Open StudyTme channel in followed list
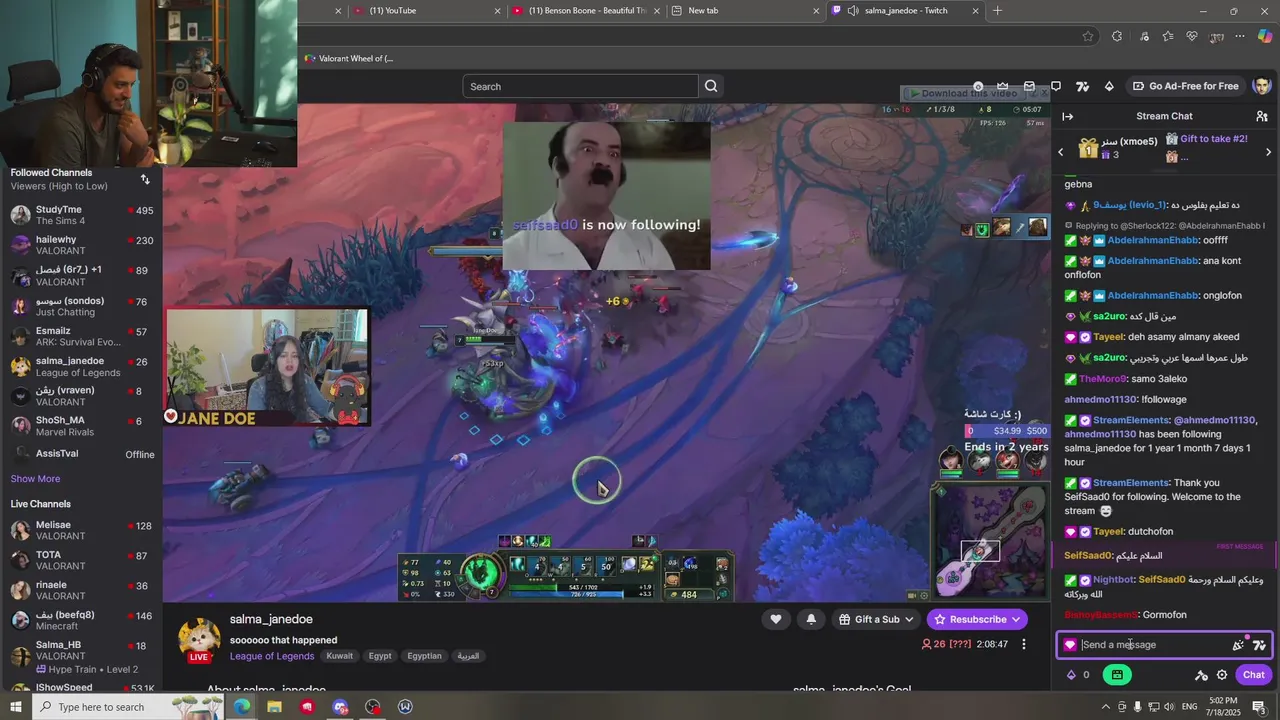The image size is (1280, 720). (x=81, y=215)
